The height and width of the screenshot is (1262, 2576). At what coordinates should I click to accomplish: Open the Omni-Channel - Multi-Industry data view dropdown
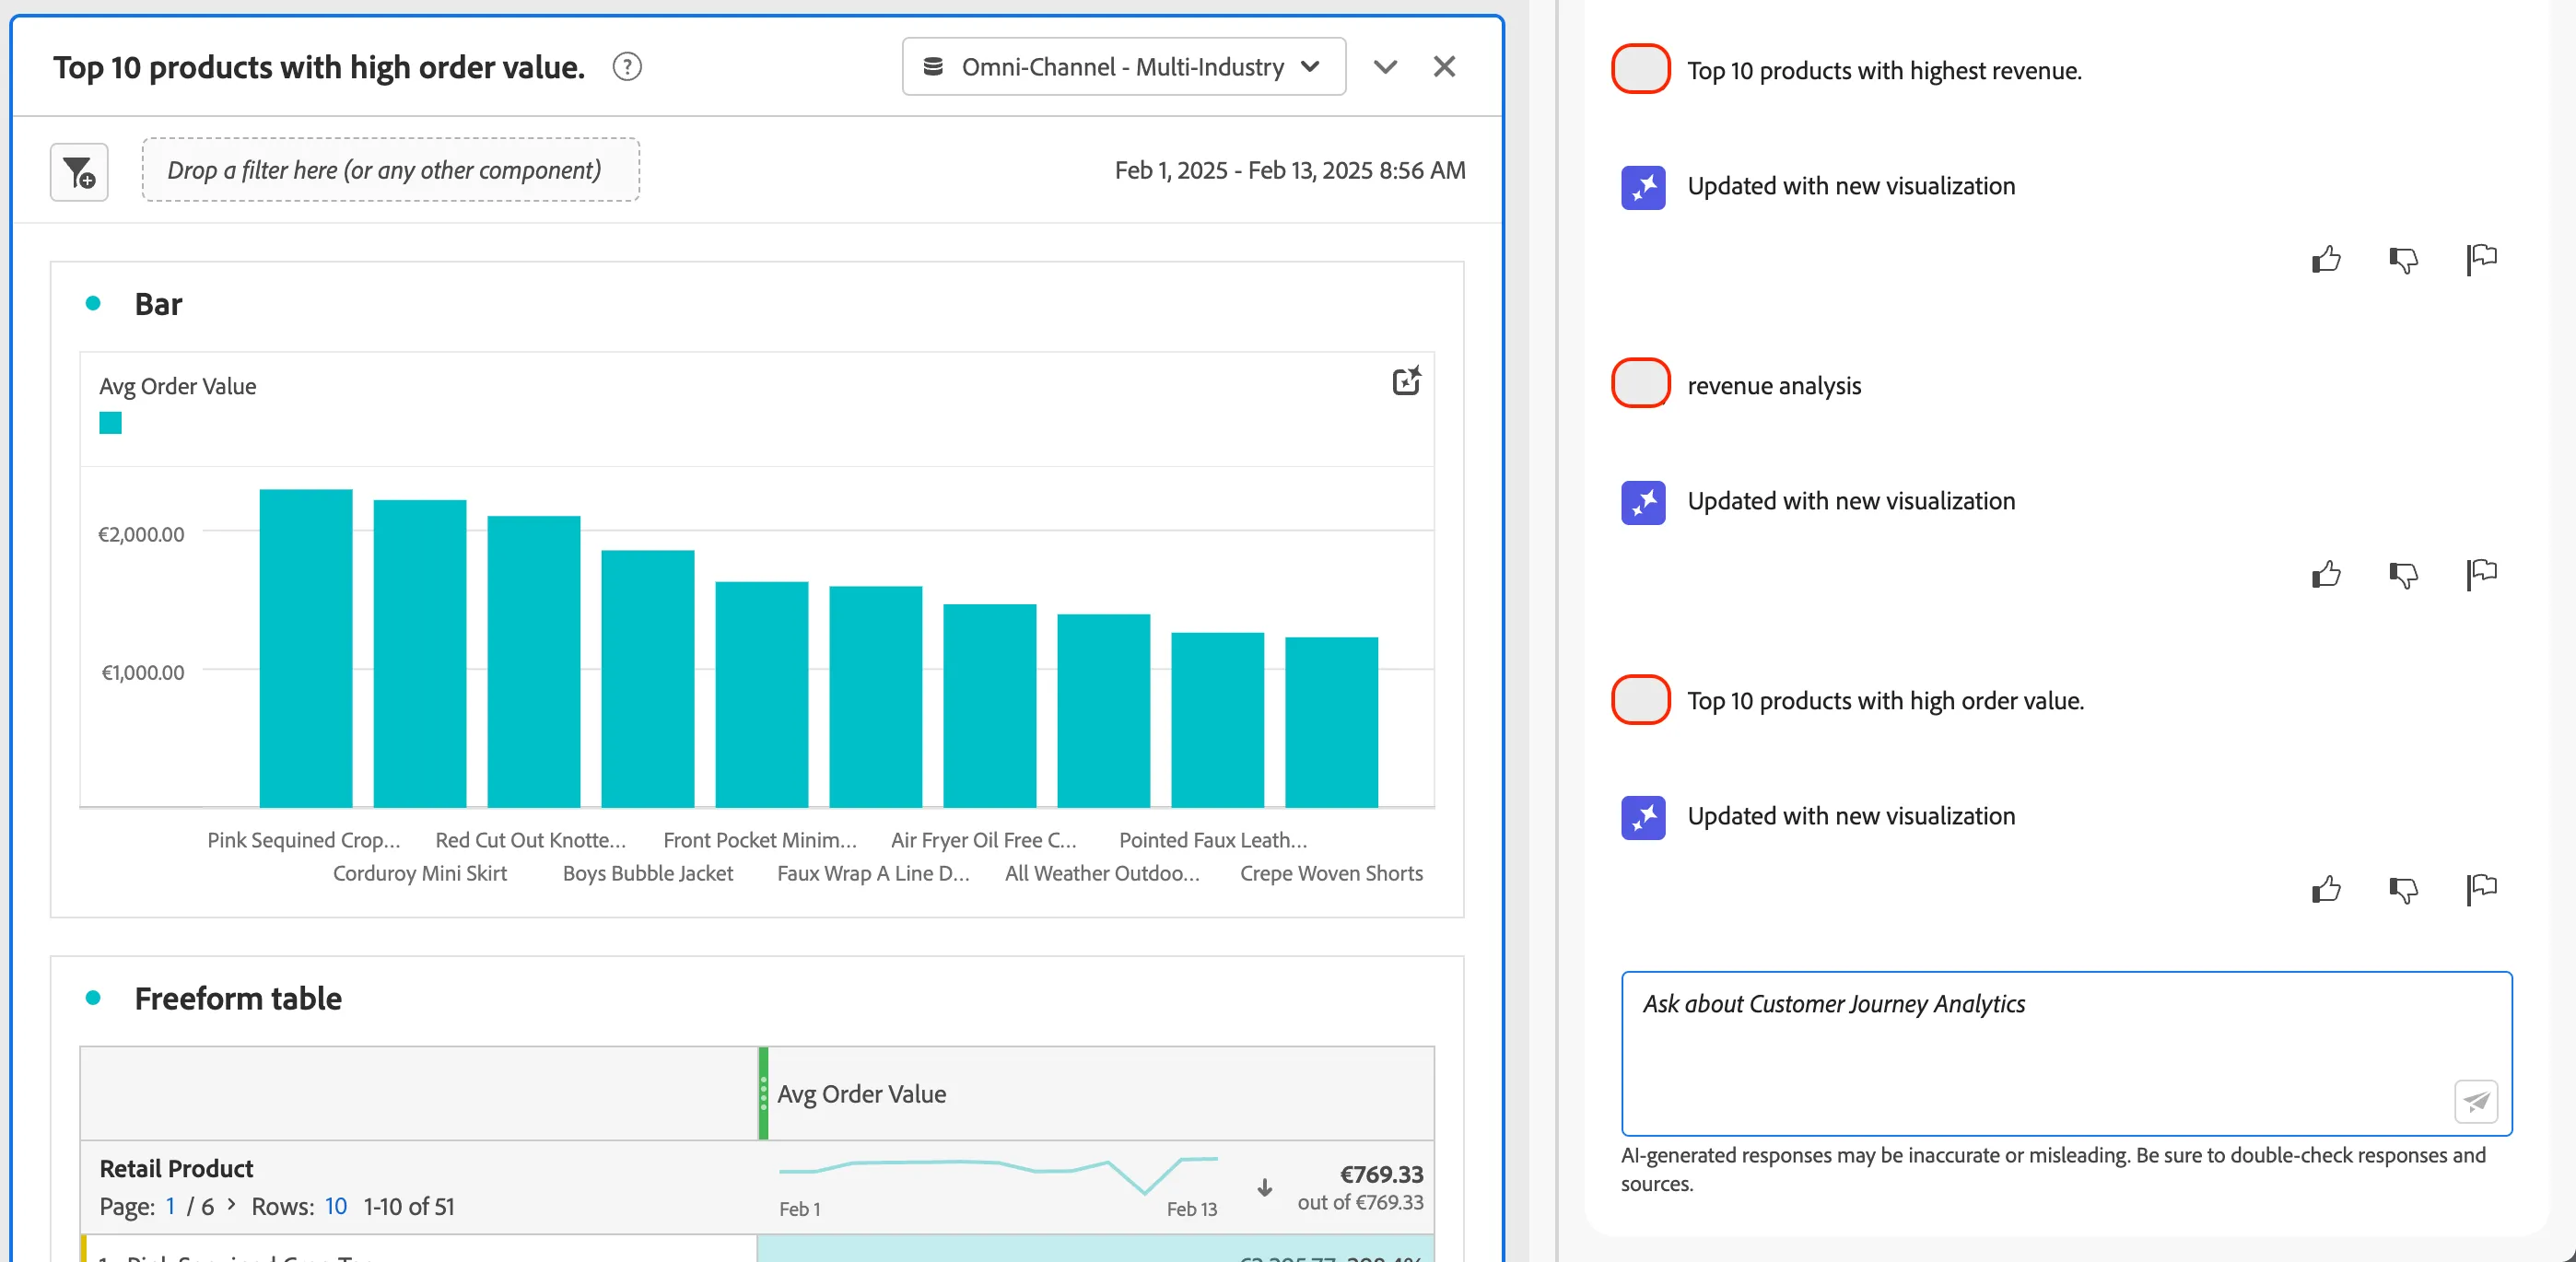click(1123, 67)
